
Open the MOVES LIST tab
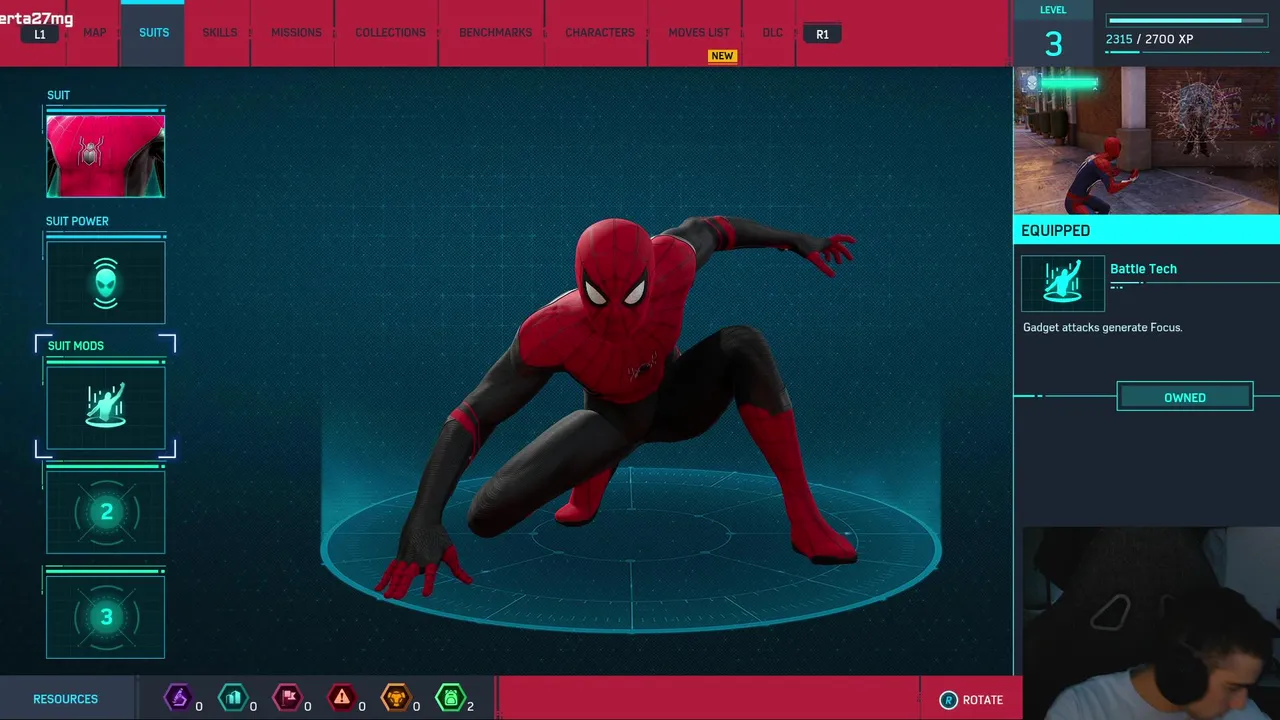coord(699,32)
